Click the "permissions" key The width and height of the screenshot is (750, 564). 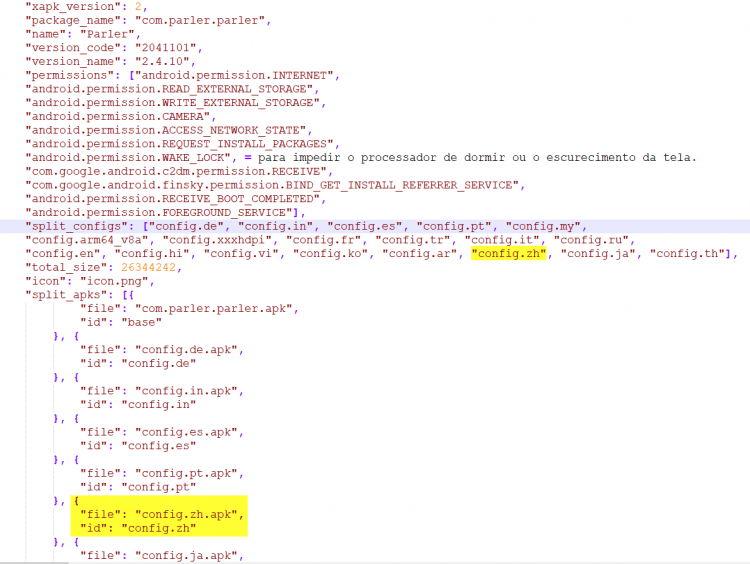pyautogui.click(x=70, y=76)
